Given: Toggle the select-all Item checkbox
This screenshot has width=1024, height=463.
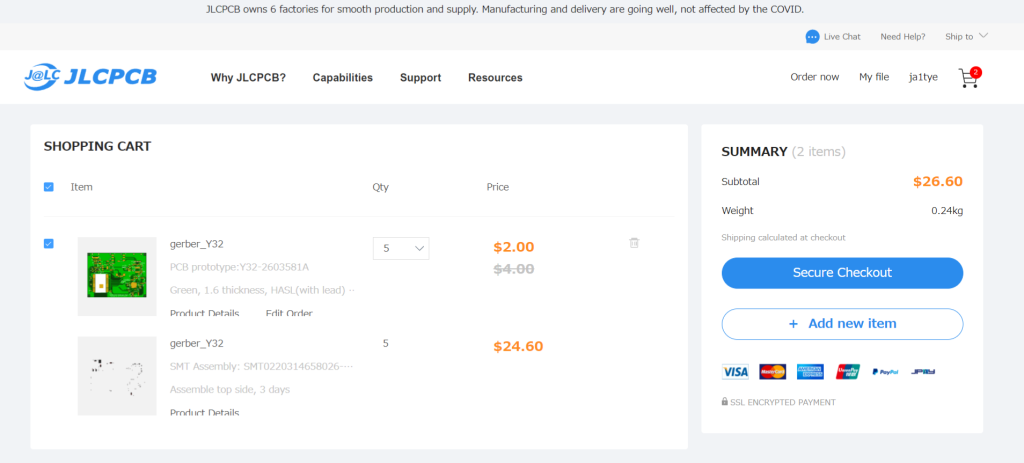Looking at the screenshot, I should tap(49, 187).
